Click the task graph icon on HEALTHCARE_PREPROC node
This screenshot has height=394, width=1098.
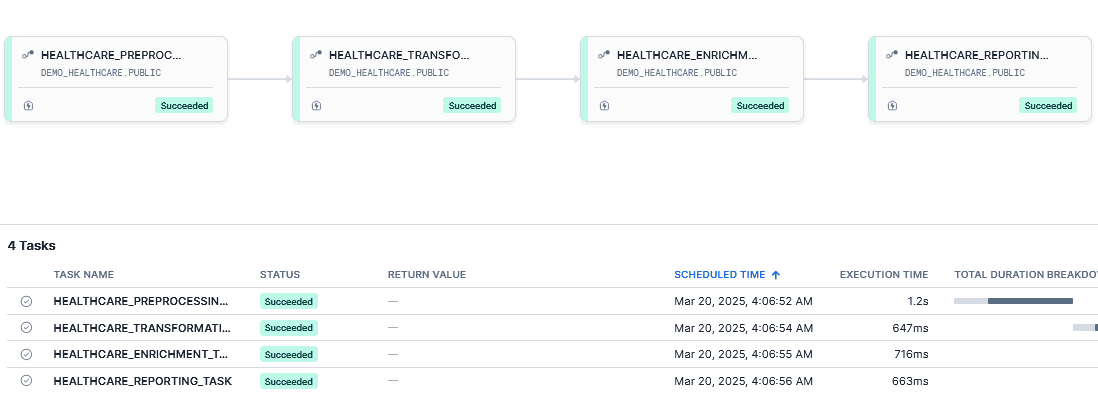[x=28, y=54]
